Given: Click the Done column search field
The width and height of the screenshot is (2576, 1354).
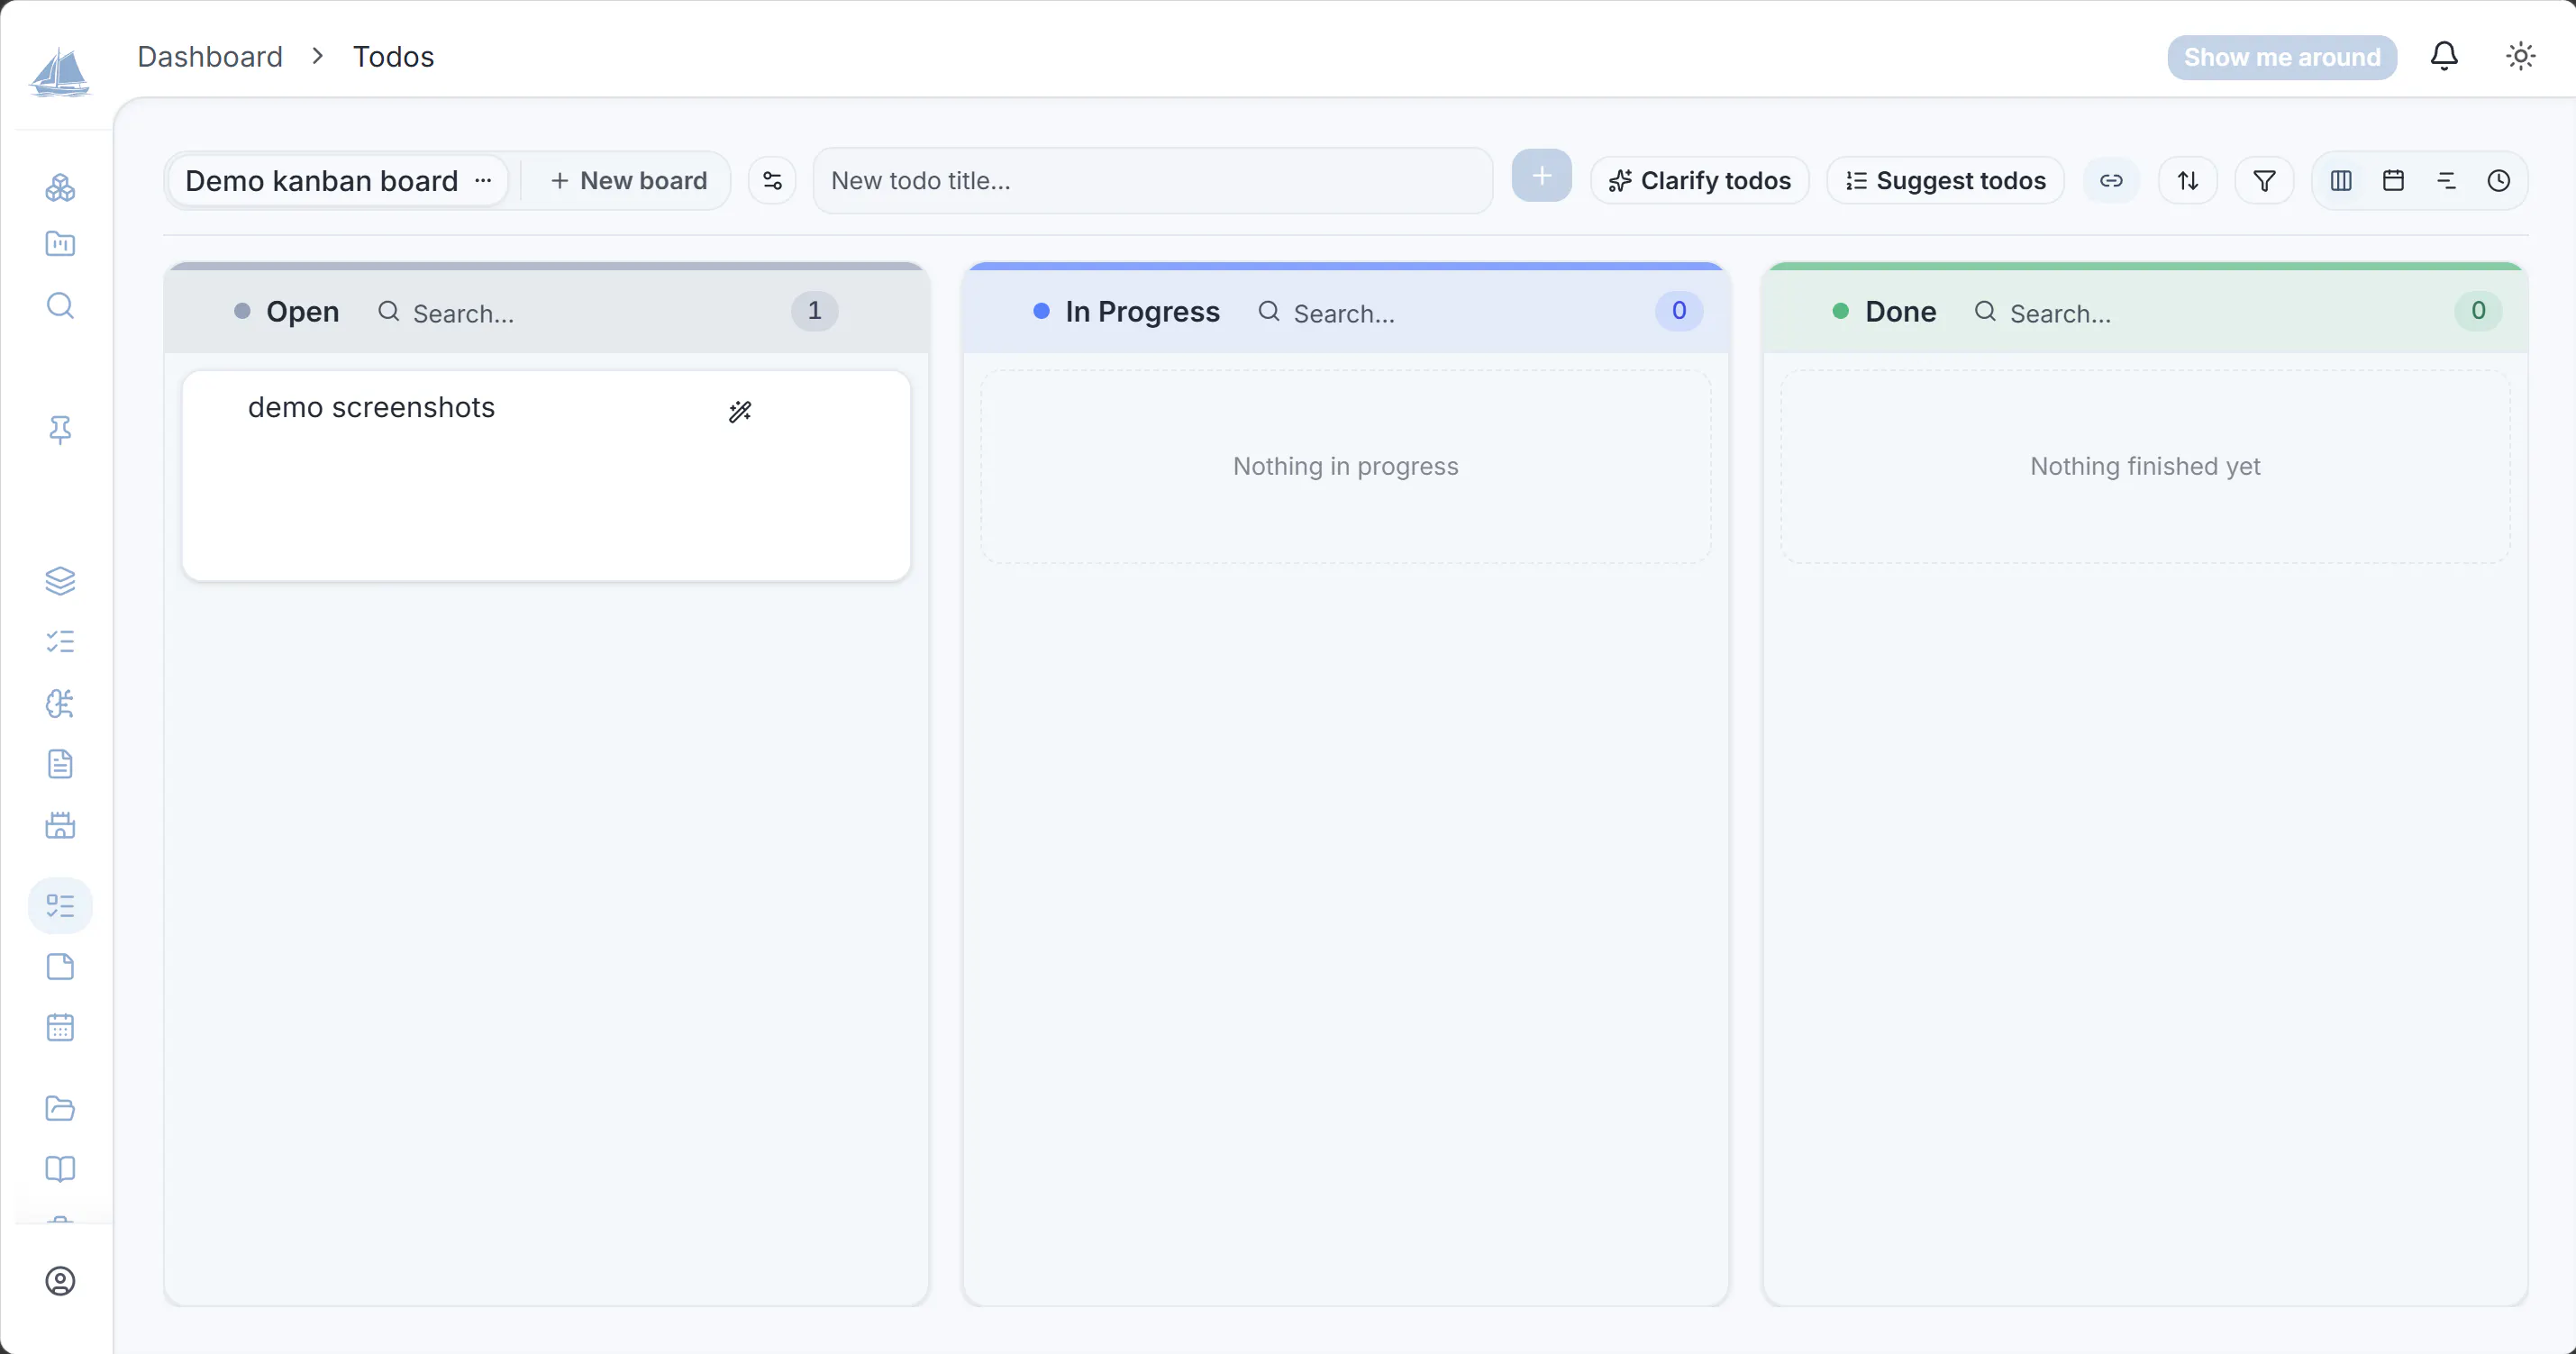Looking at the screenshot, I should [x=2203, y=313].
